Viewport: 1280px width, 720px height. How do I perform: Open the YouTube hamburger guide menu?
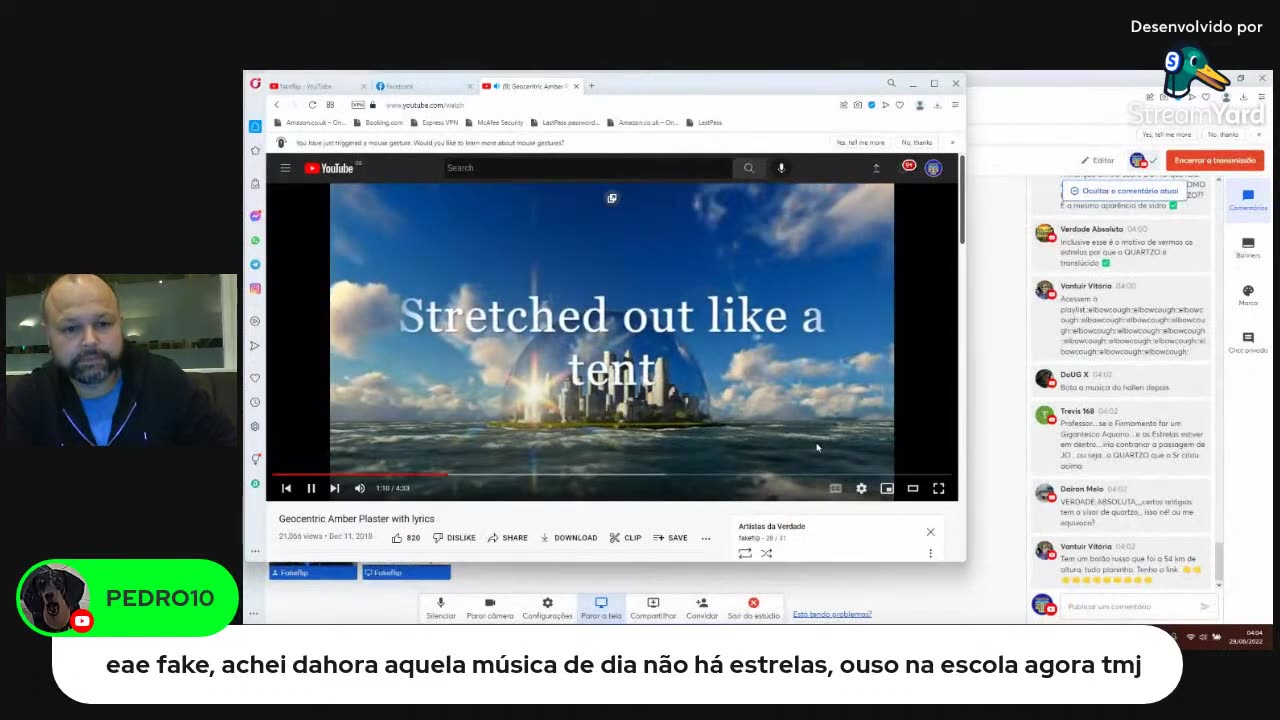[x=285, y=168]
